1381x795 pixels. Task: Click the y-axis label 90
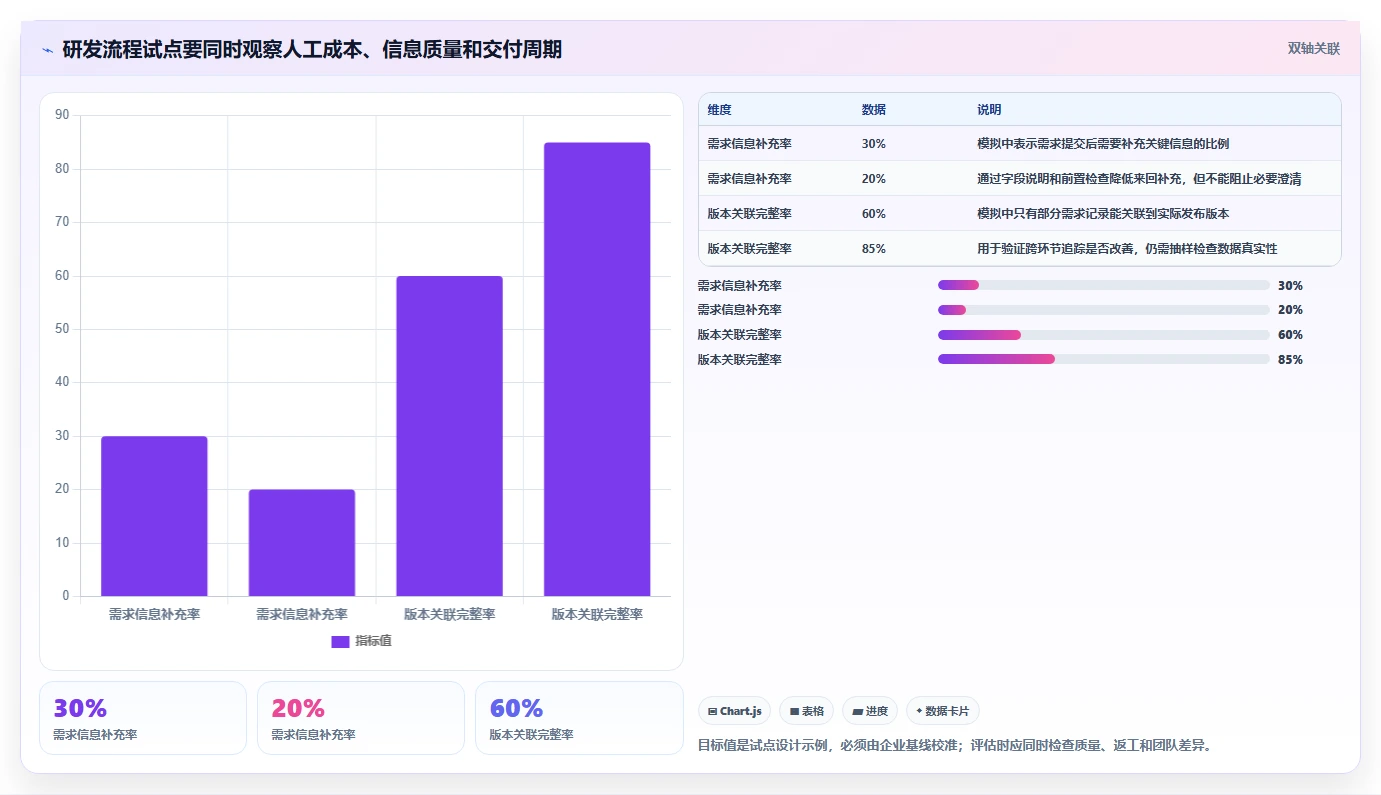click(x=62, y=115)
